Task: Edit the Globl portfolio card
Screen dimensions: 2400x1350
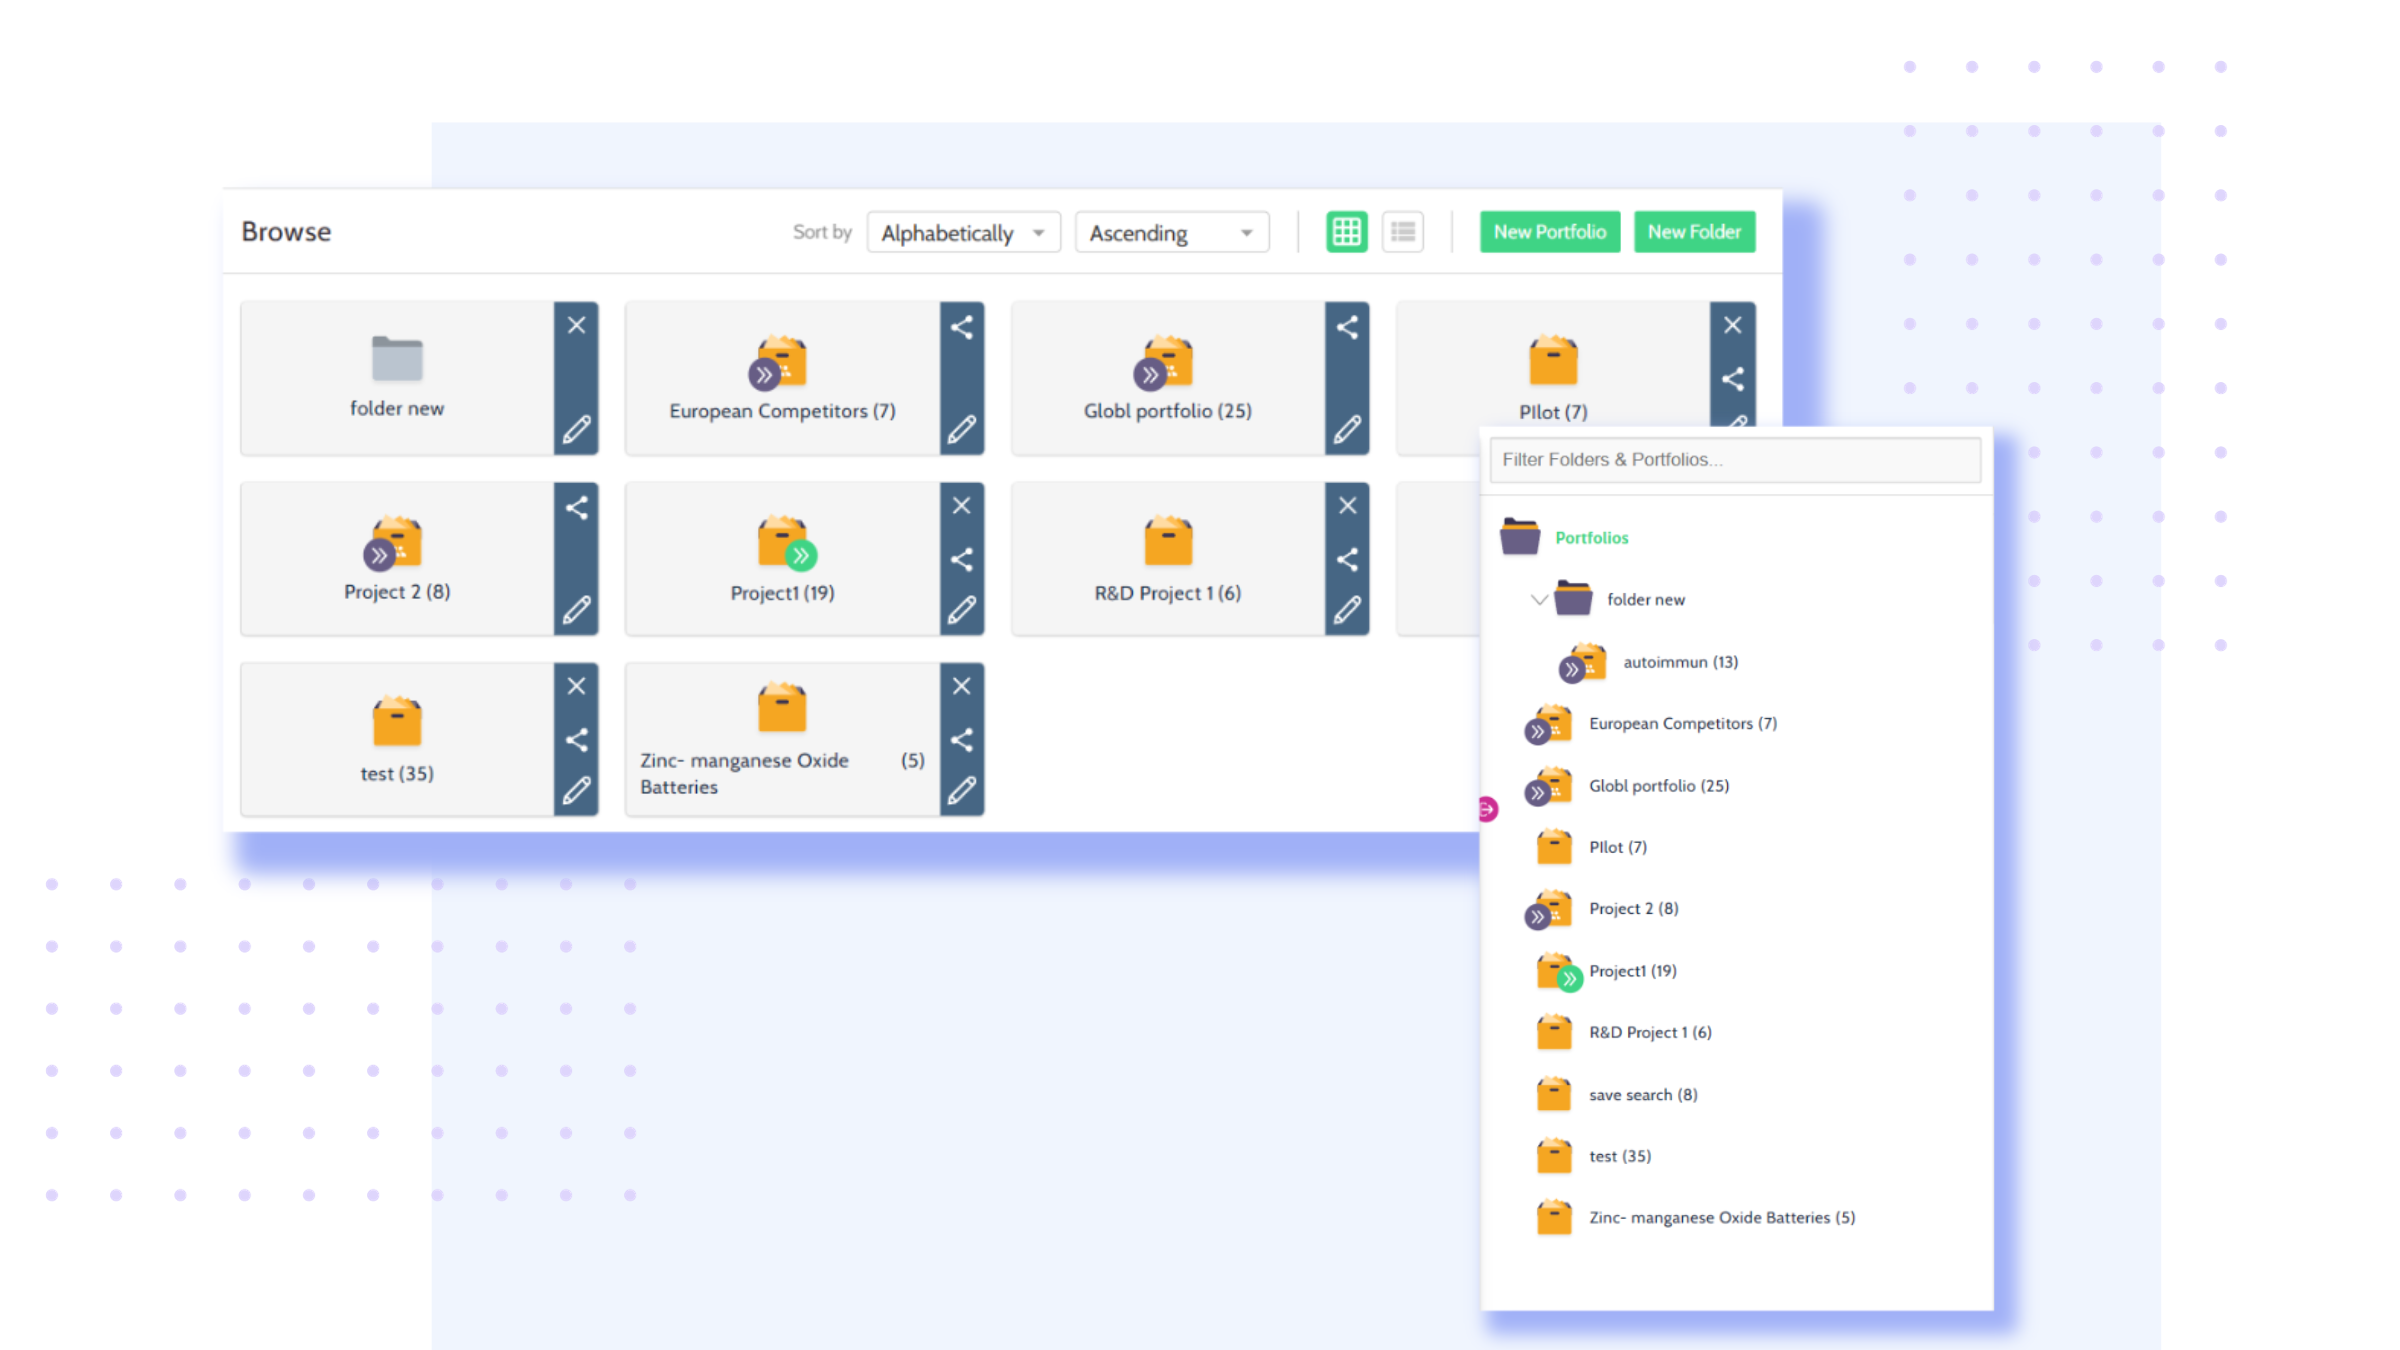Action: (1347, 429)
